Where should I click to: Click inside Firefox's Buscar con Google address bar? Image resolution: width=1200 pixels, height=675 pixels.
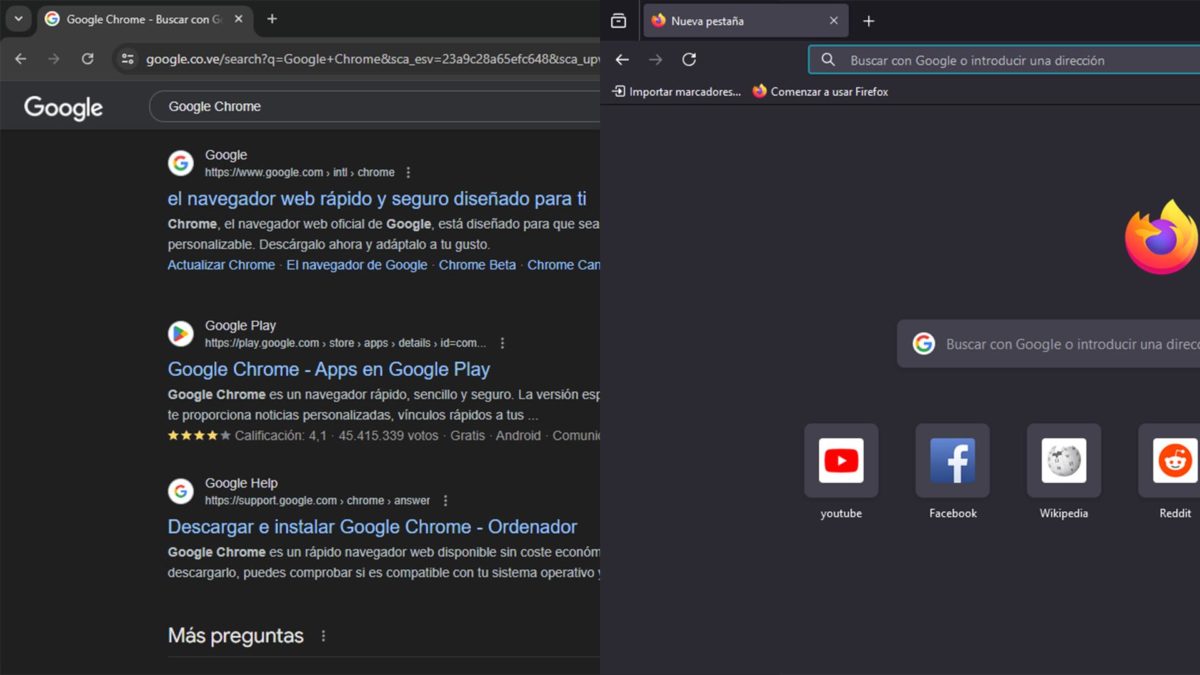point(1000,60)
